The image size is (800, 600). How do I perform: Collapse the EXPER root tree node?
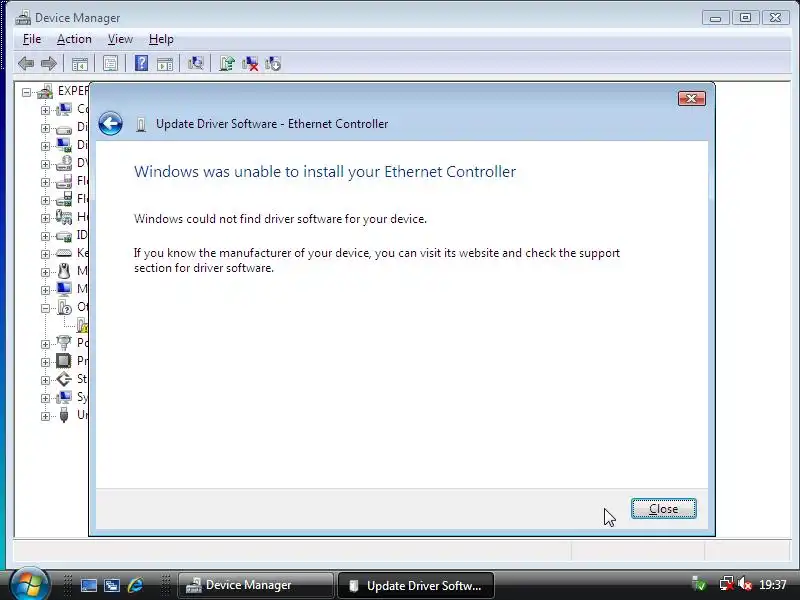pos(27,92)
